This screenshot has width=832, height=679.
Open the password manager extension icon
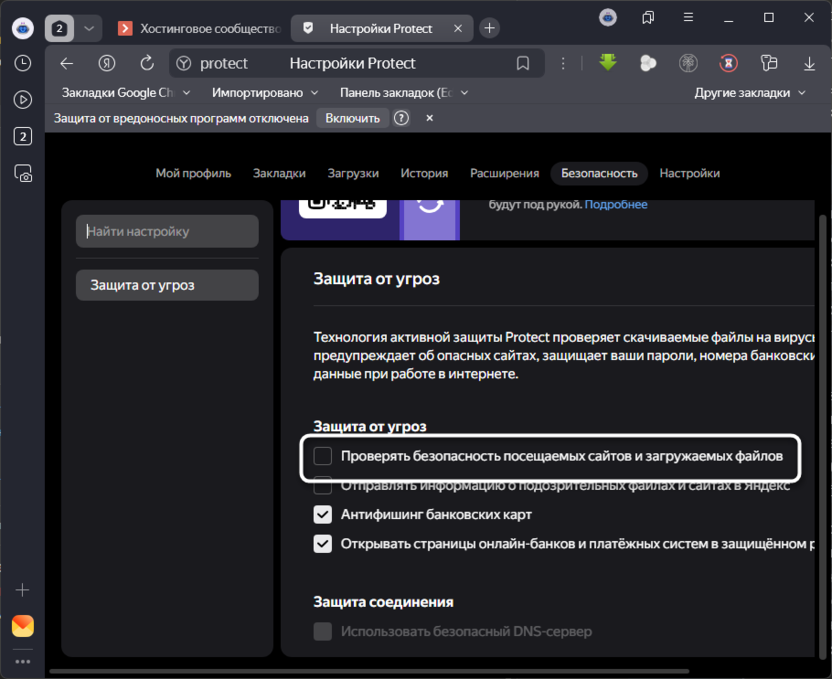click(767, 62)
